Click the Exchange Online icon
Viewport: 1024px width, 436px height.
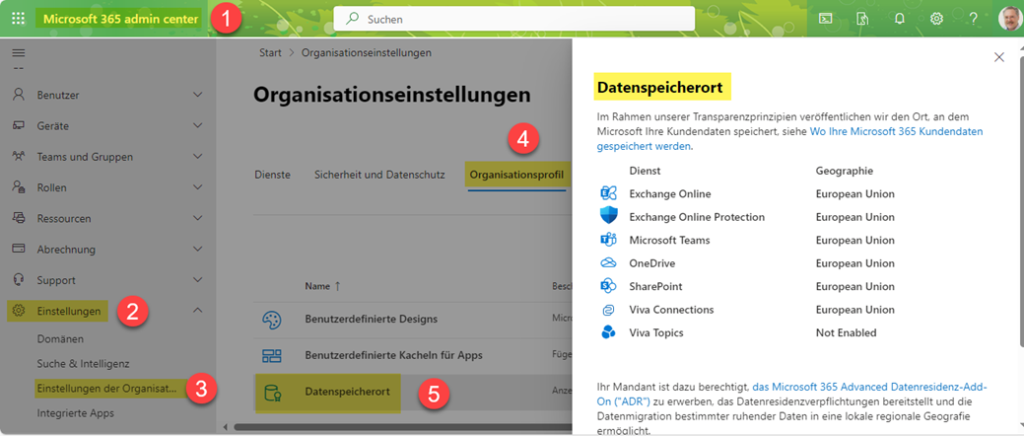click(x=608, y=194)
